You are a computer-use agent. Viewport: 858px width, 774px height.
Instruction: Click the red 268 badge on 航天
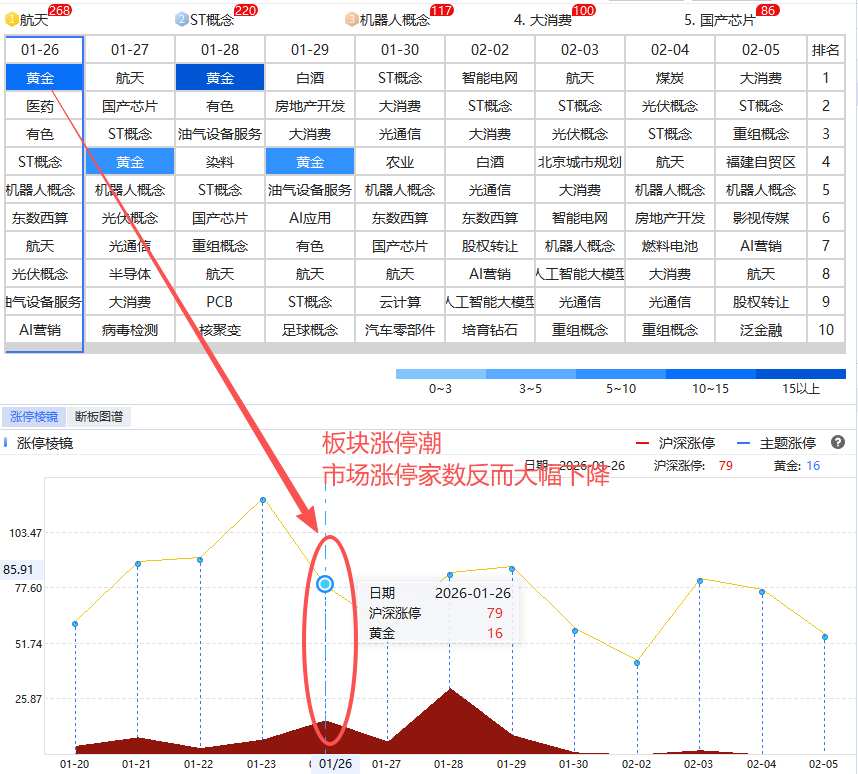[x=59, y=10]
